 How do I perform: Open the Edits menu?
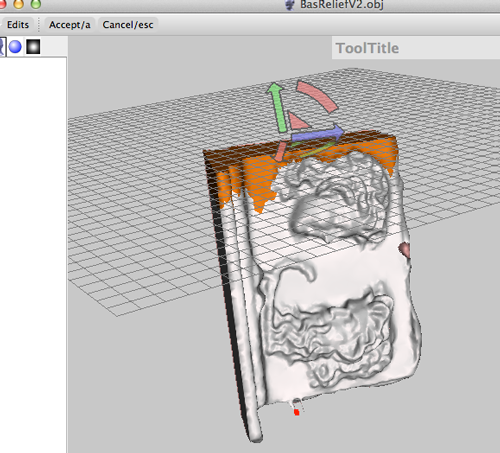(17, 25)
